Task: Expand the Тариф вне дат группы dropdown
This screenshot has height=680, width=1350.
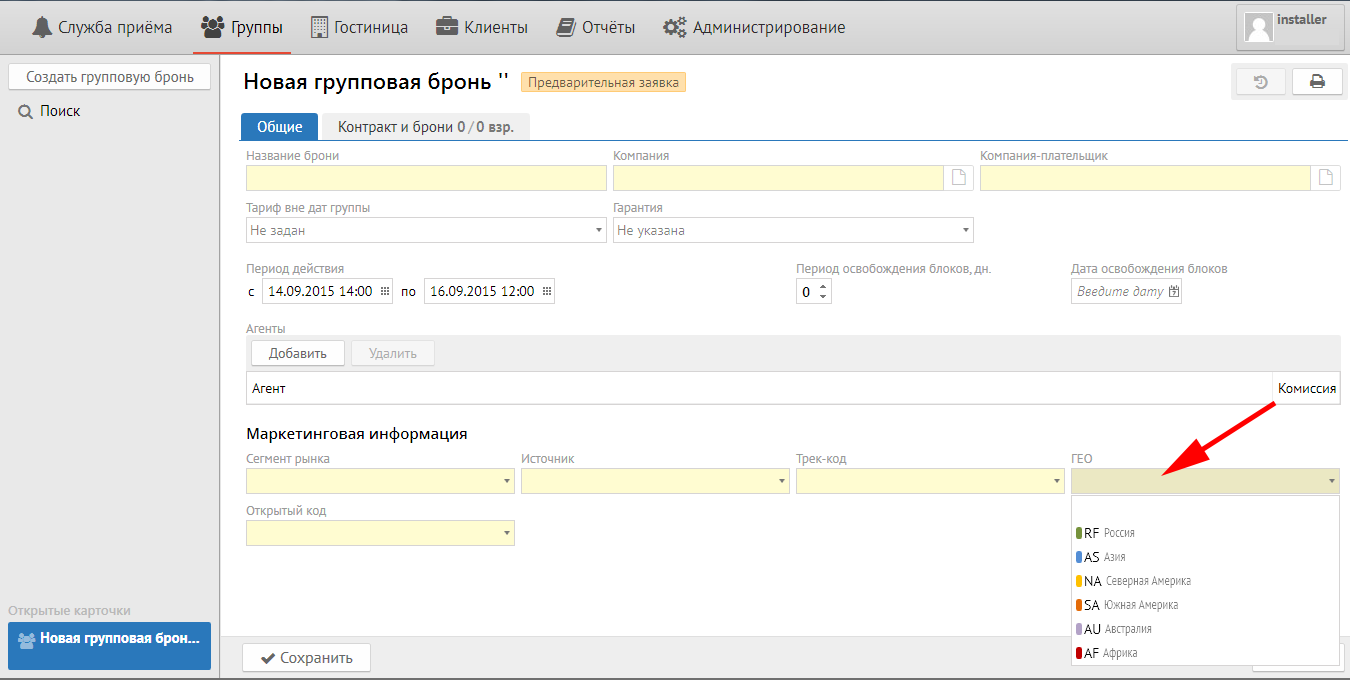Action: 426,230
